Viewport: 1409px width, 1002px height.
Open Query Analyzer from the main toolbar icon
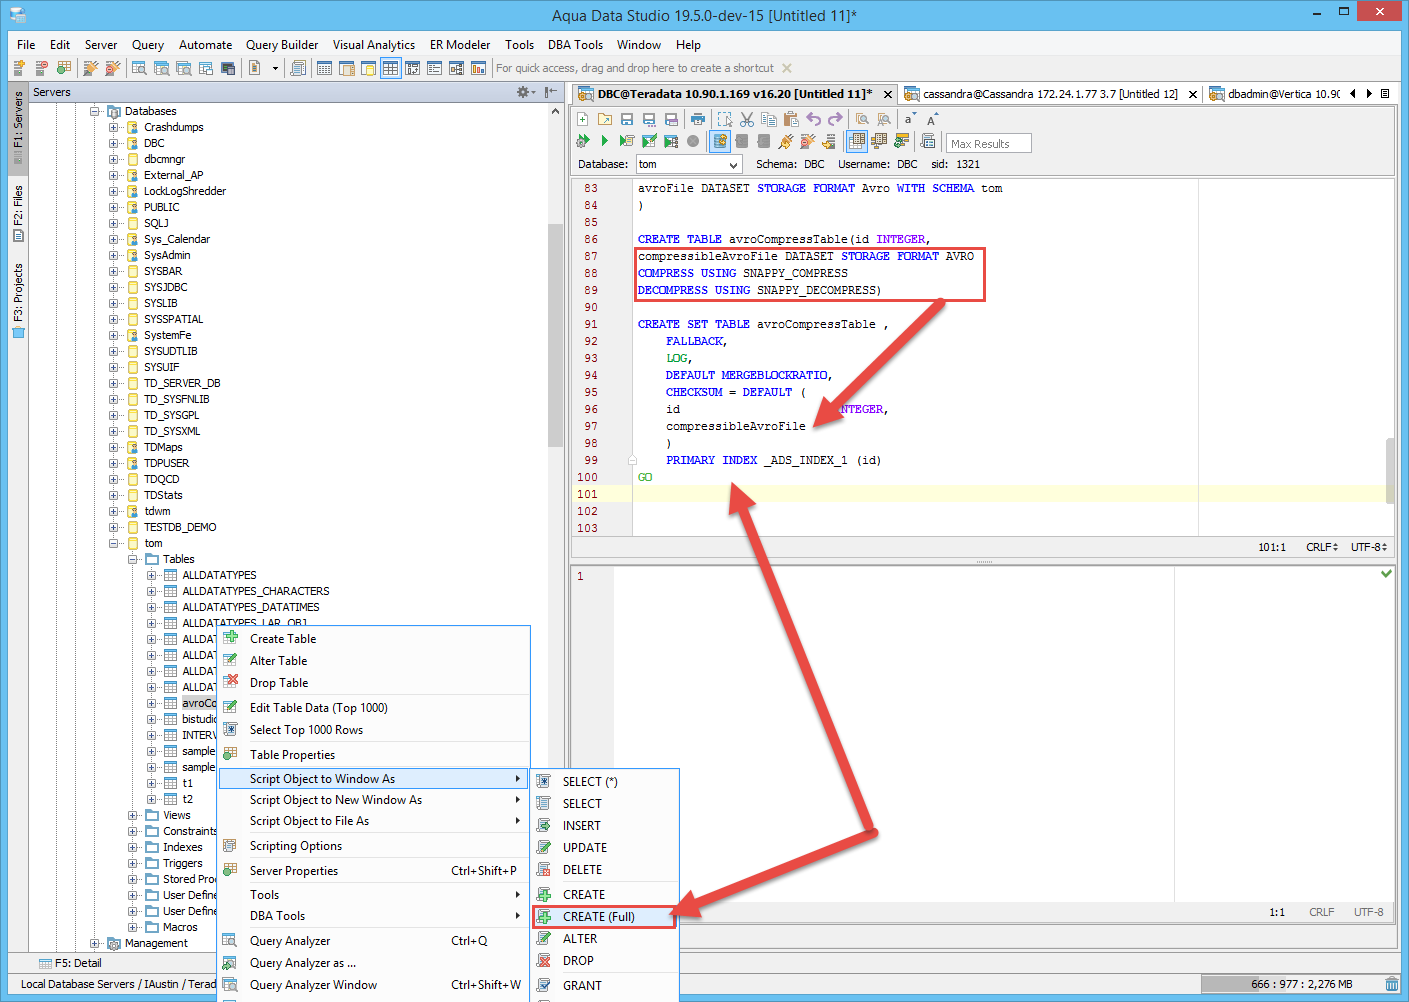139,68
